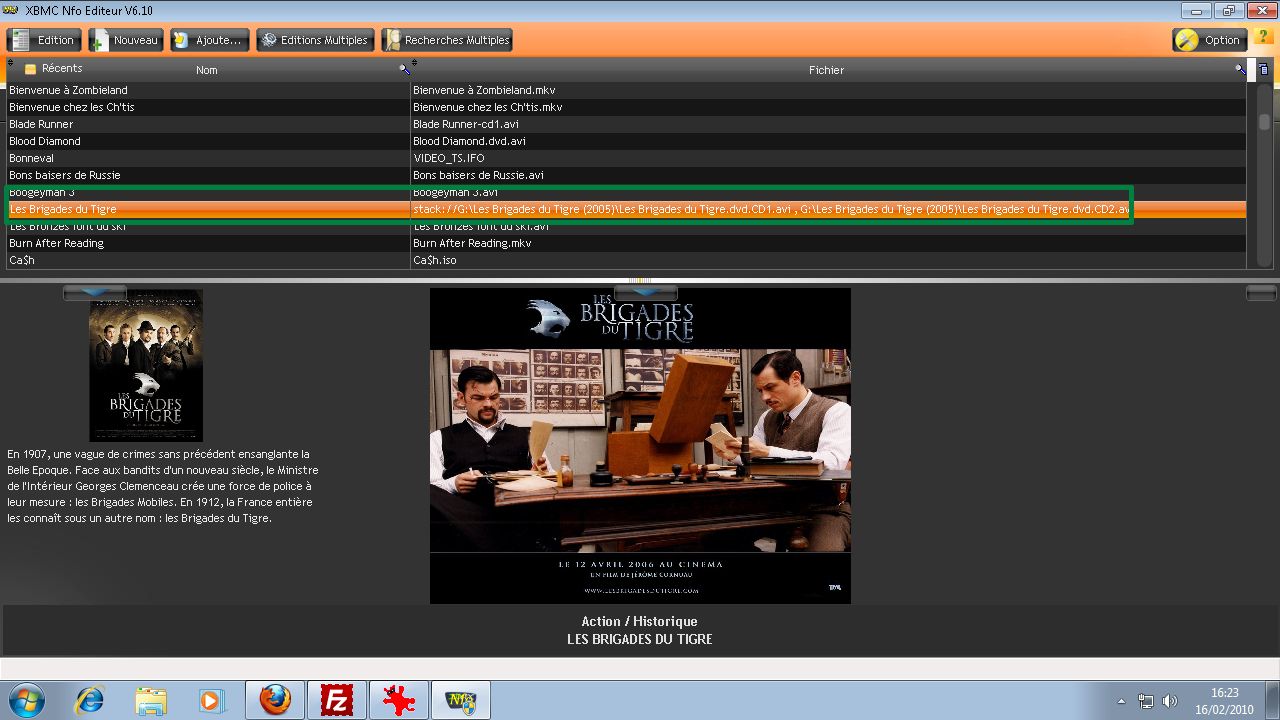Sort list by the Nom column header
This screenshot has width=1280, height=720.
207,70
